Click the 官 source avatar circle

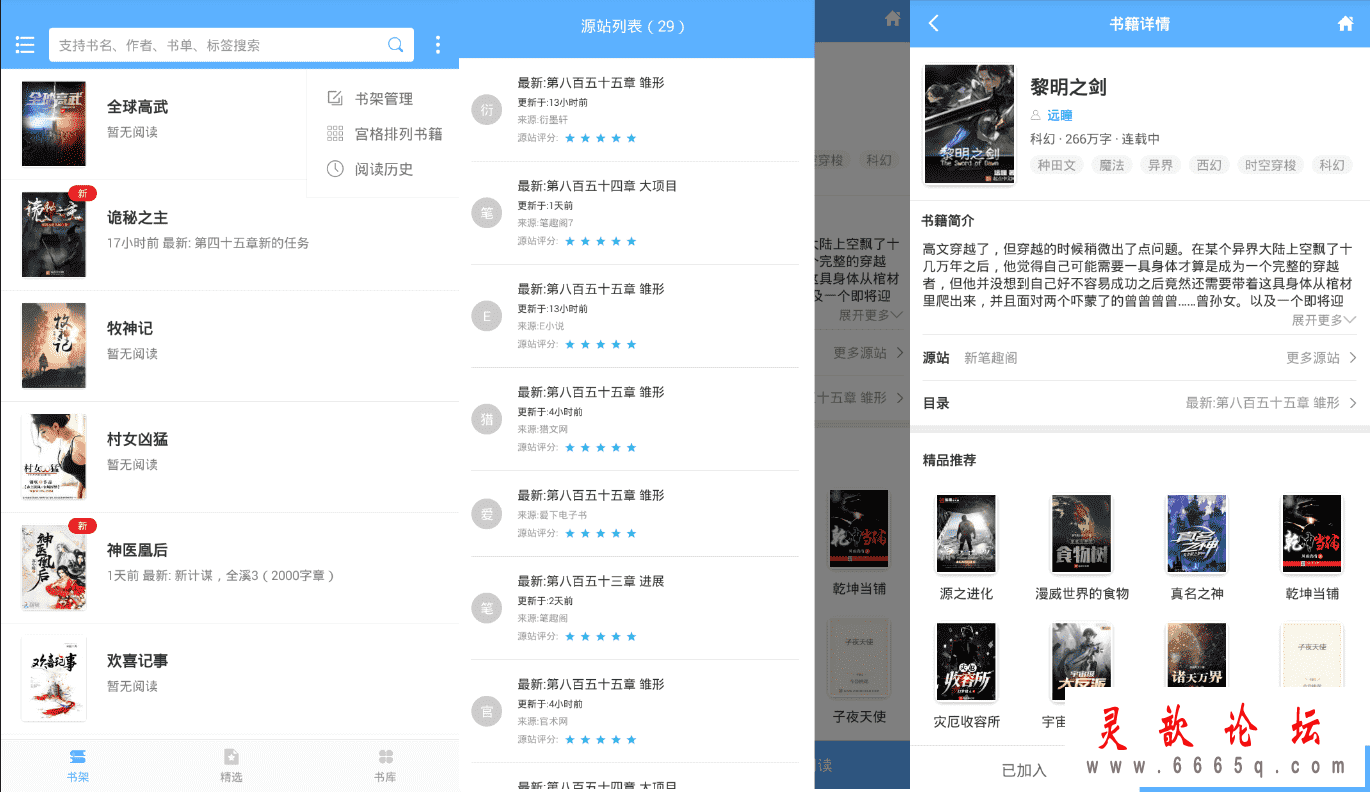[x=487, y=711]
